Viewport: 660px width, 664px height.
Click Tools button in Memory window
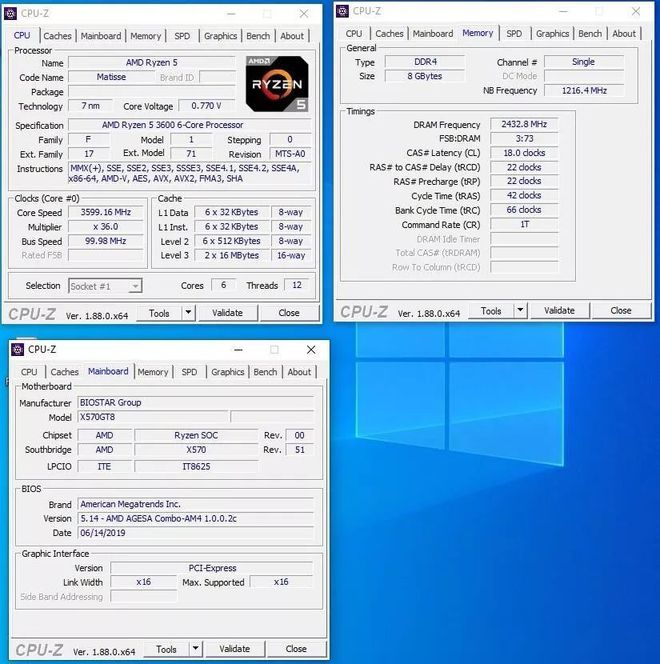point(491,310)
